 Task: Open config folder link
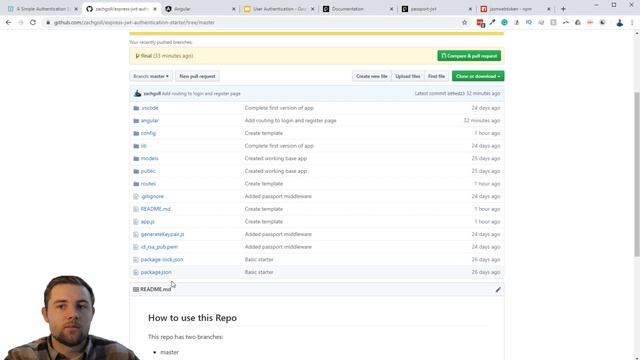[x=148, y=133]
